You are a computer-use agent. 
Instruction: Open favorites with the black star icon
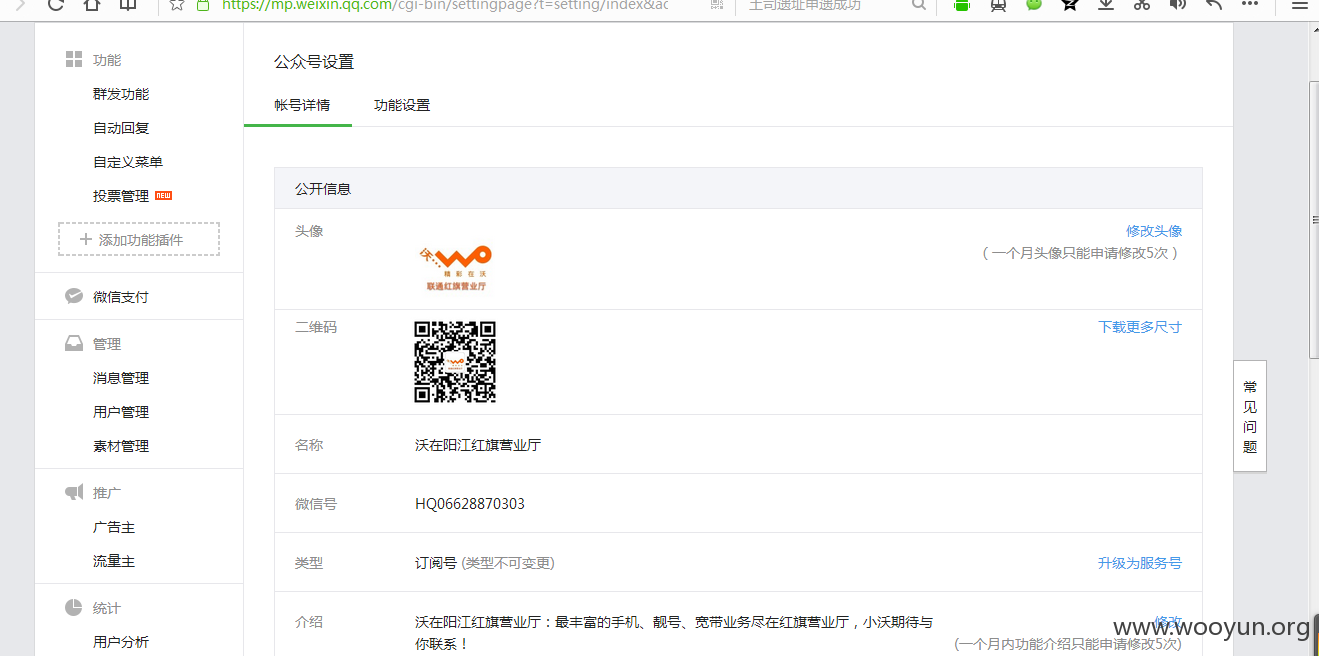tap(1070, 5)
